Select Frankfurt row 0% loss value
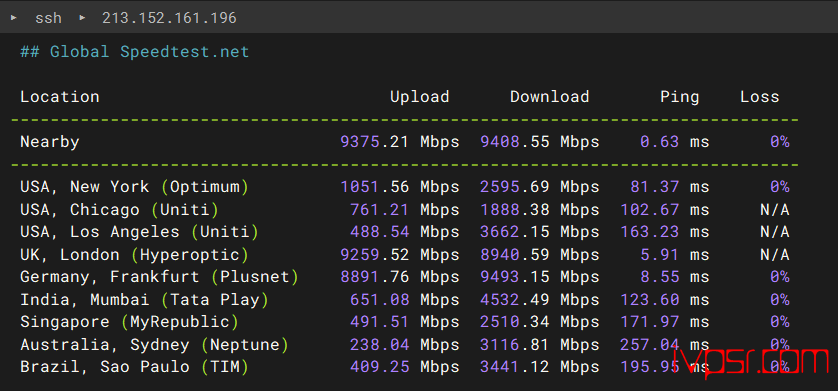 tap(780, 277)
